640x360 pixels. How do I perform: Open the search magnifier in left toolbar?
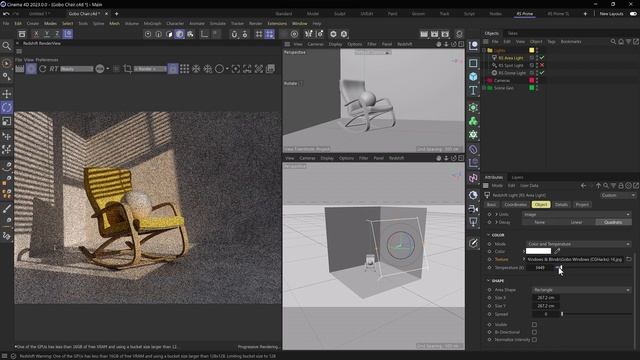tap(7, 46)
